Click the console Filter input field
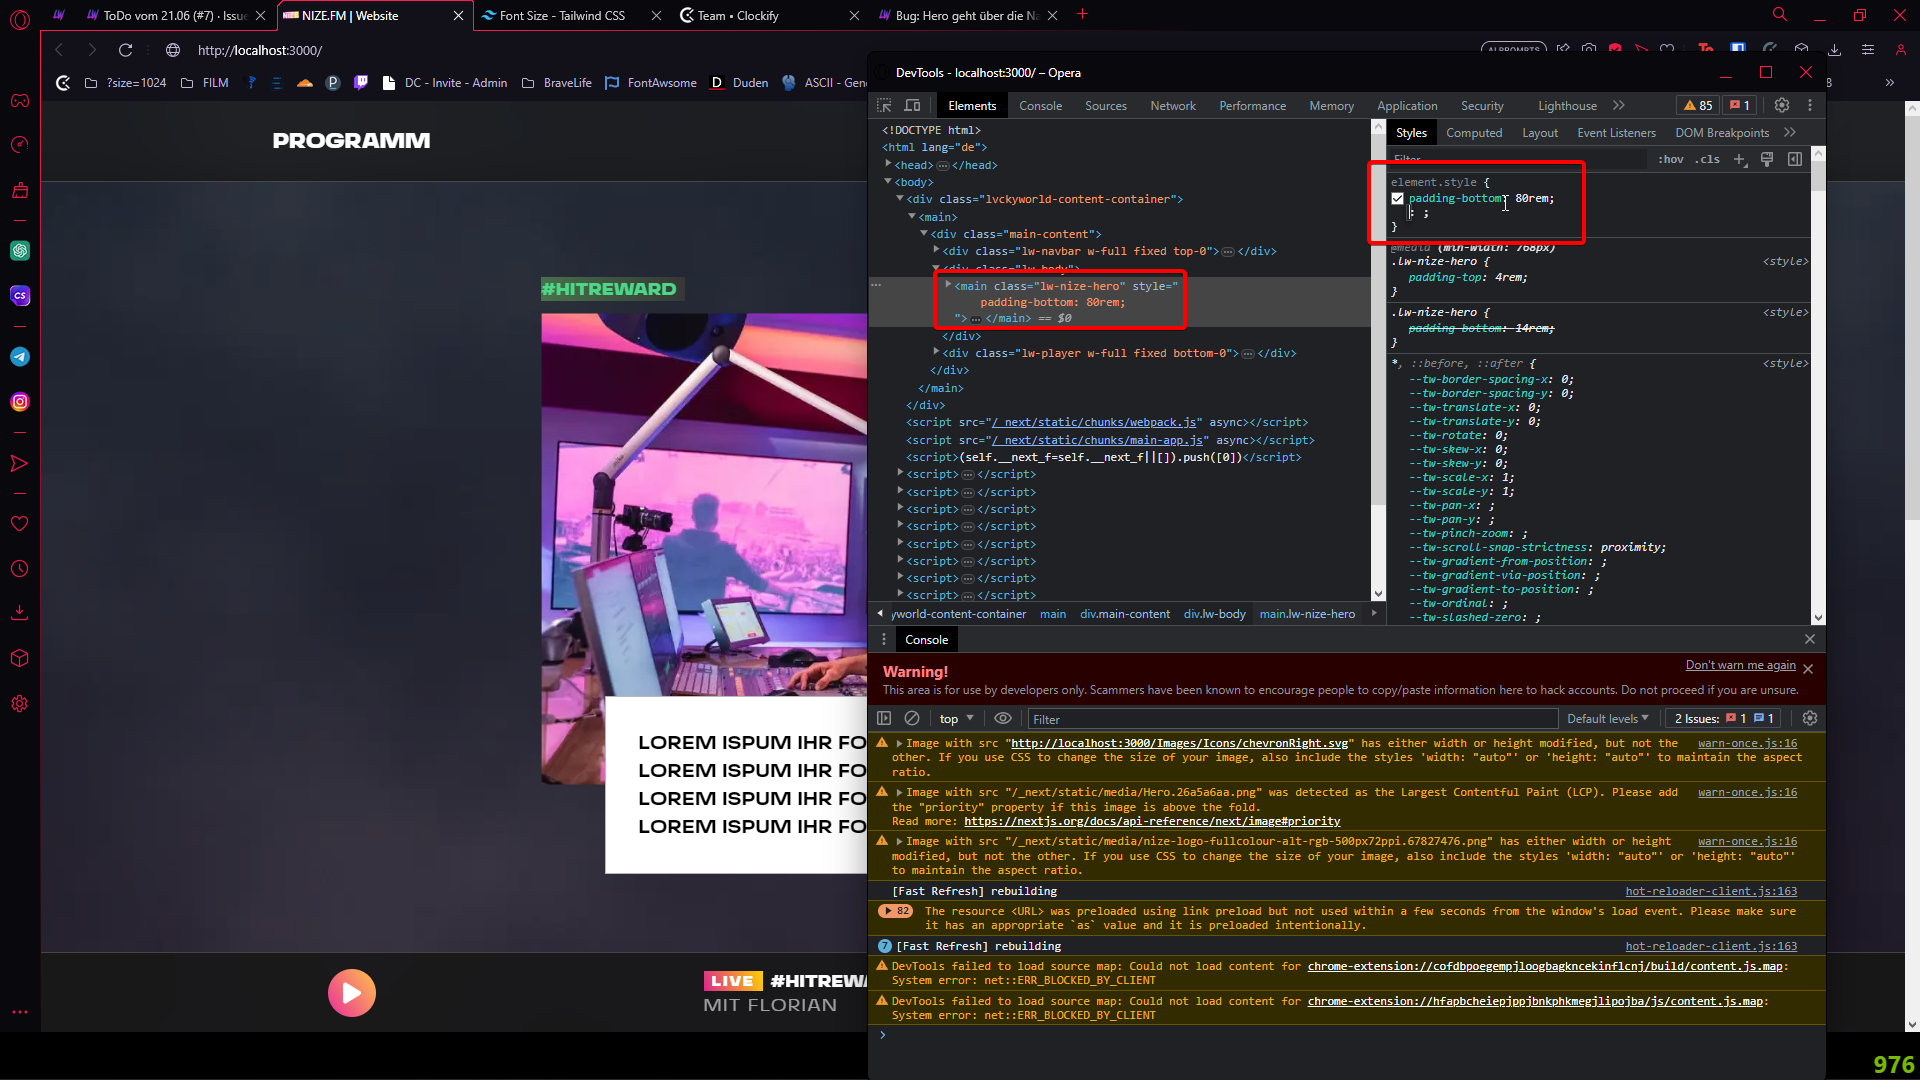 (x=1290, y=718)
